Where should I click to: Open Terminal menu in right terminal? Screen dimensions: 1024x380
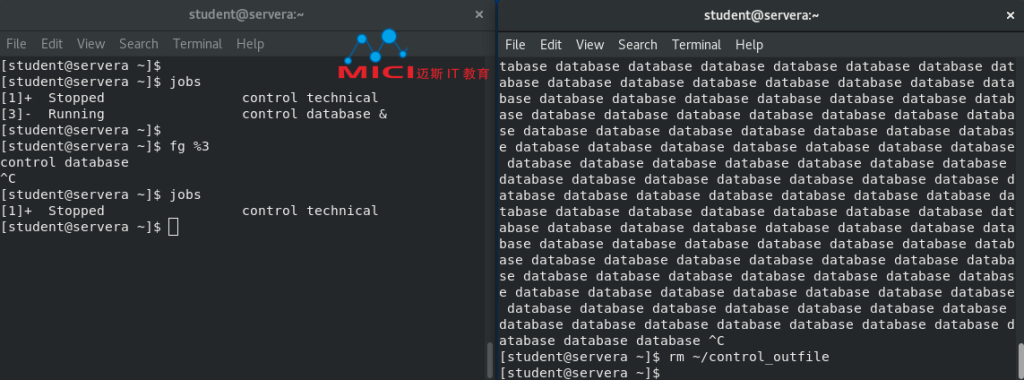[x=696, y=44]
